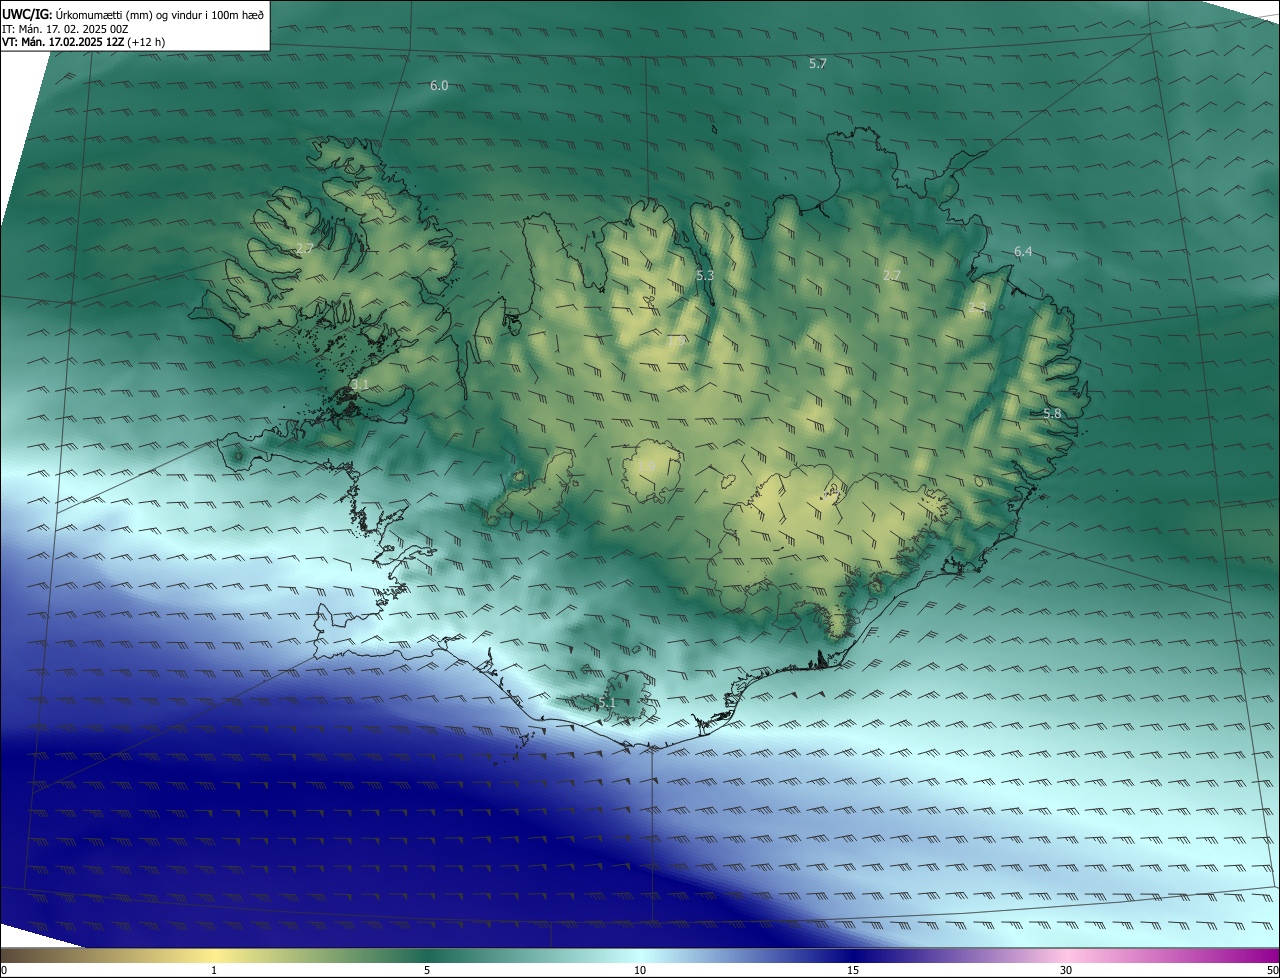Viewport: 1280px width, 978px height.
Task: Click the '6.4' value label on the map
Action: [x=1023, y=252]
